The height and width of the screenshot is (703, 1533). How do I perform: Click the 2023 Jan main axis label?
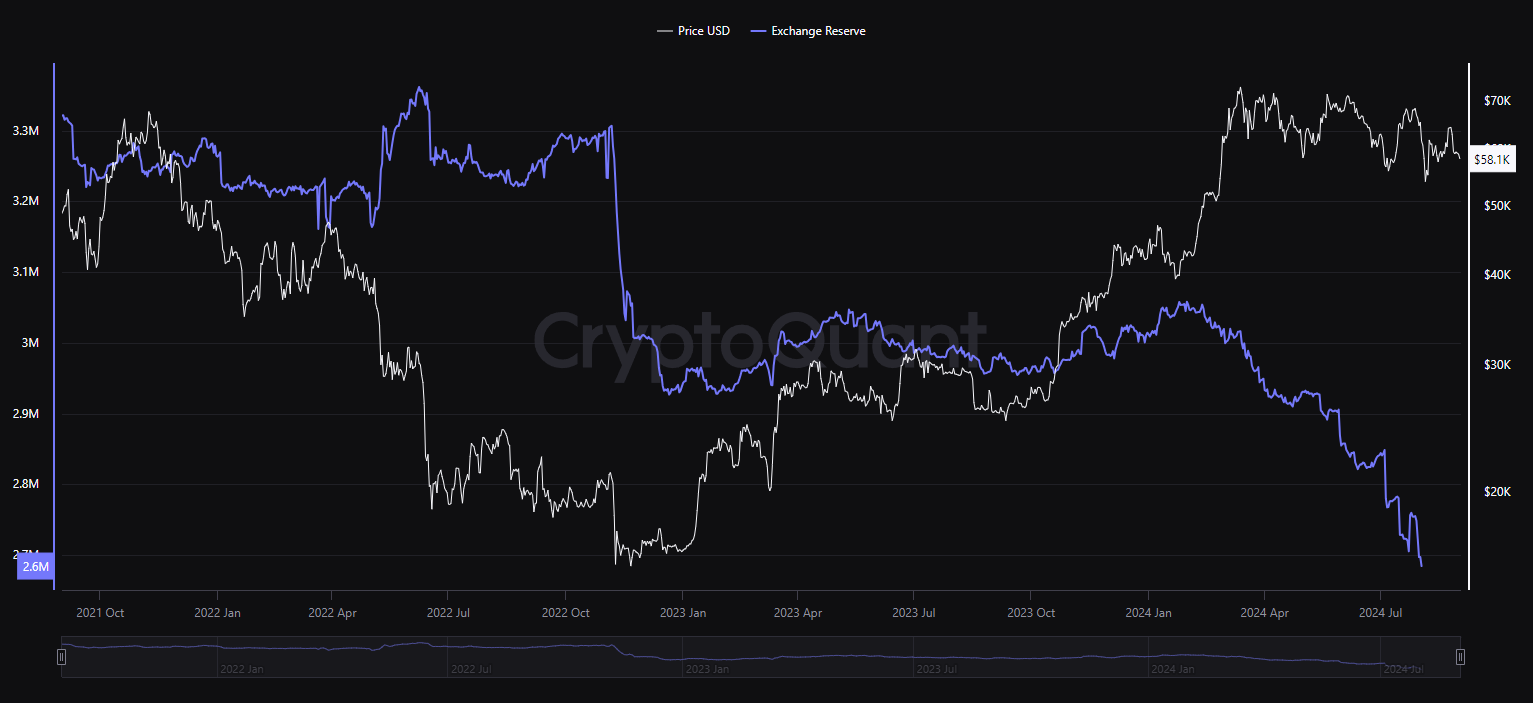tap(683, 612)
